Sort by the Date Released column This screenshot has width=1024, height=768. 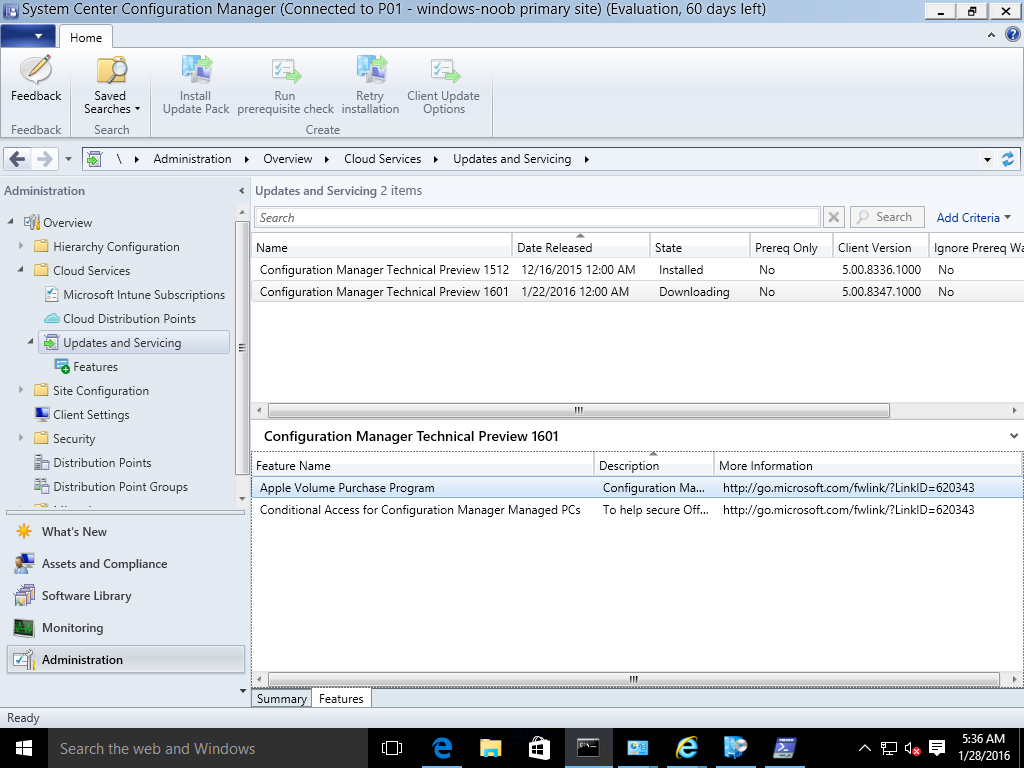pyautogui.click(x=581, y=246)
